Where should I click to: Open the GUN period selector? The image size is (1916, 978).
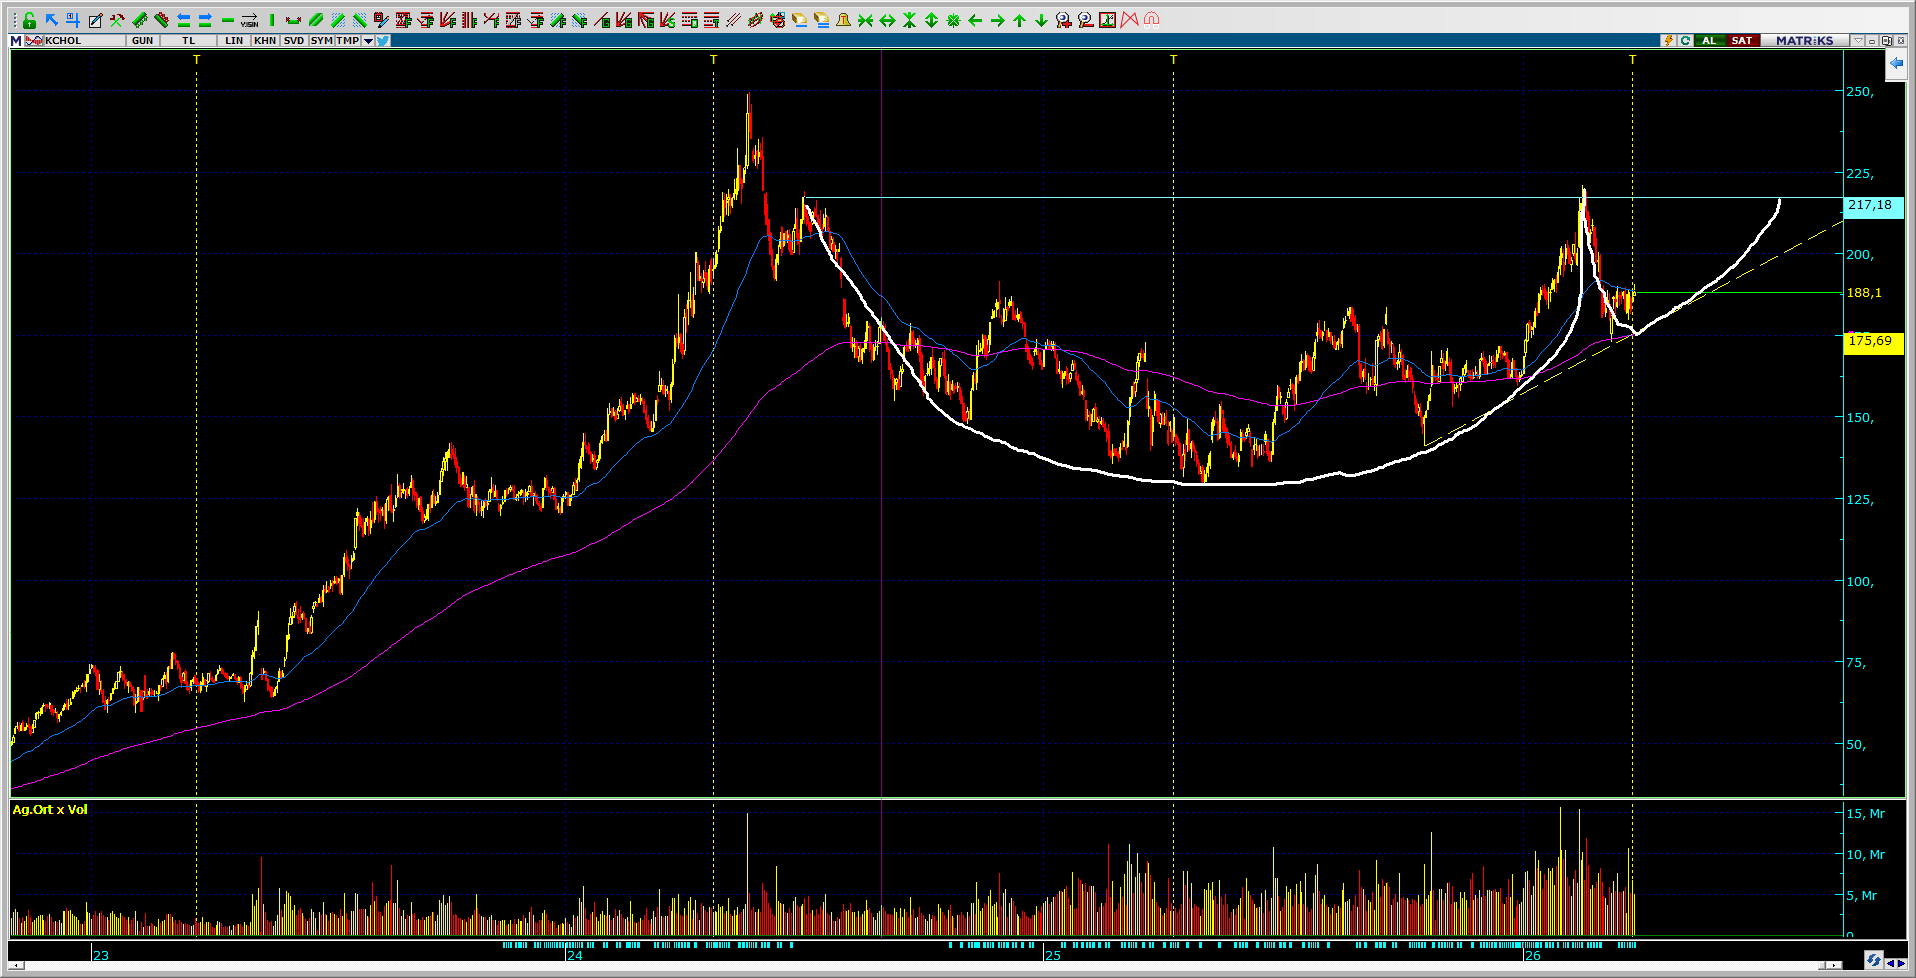[x=142, y=41]
